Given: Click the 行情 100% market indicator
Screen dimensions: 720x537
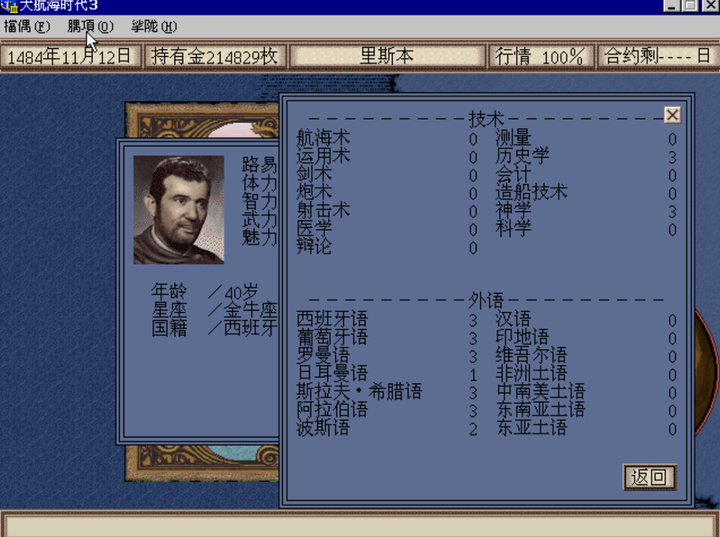Looking at the screenshot, I should (x=540, y=57).
